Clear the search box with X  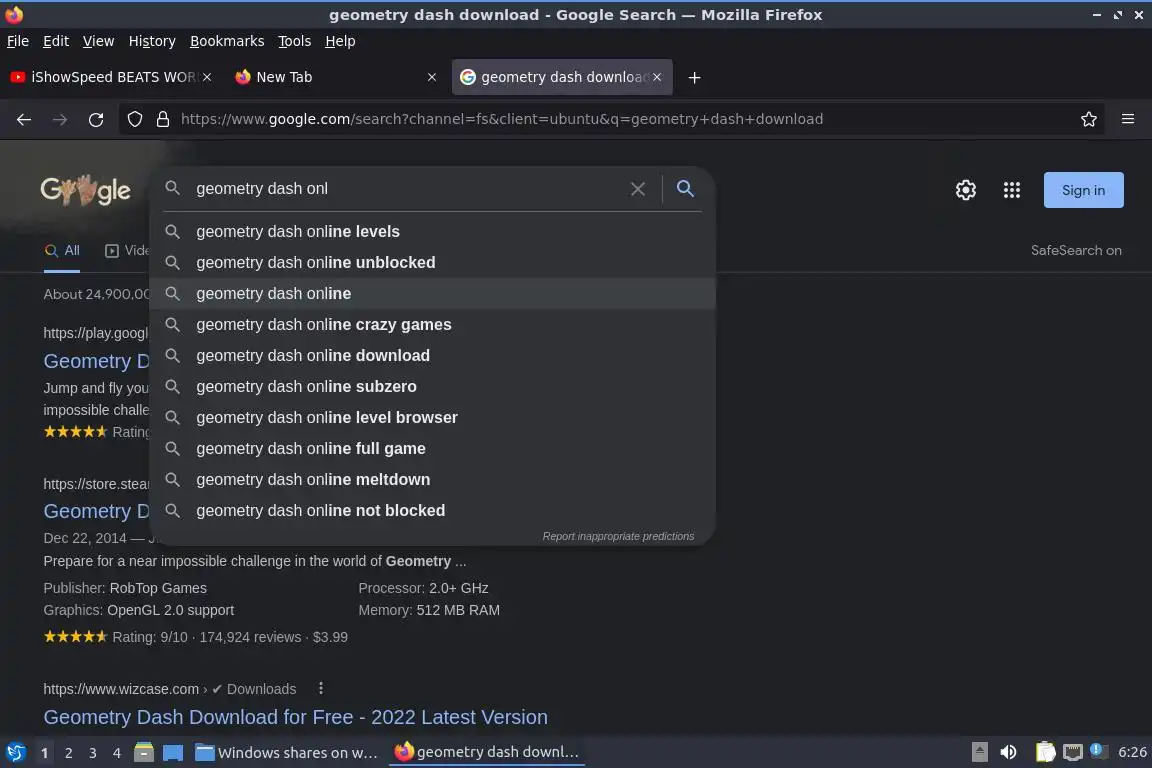click(x=638, y=189)
